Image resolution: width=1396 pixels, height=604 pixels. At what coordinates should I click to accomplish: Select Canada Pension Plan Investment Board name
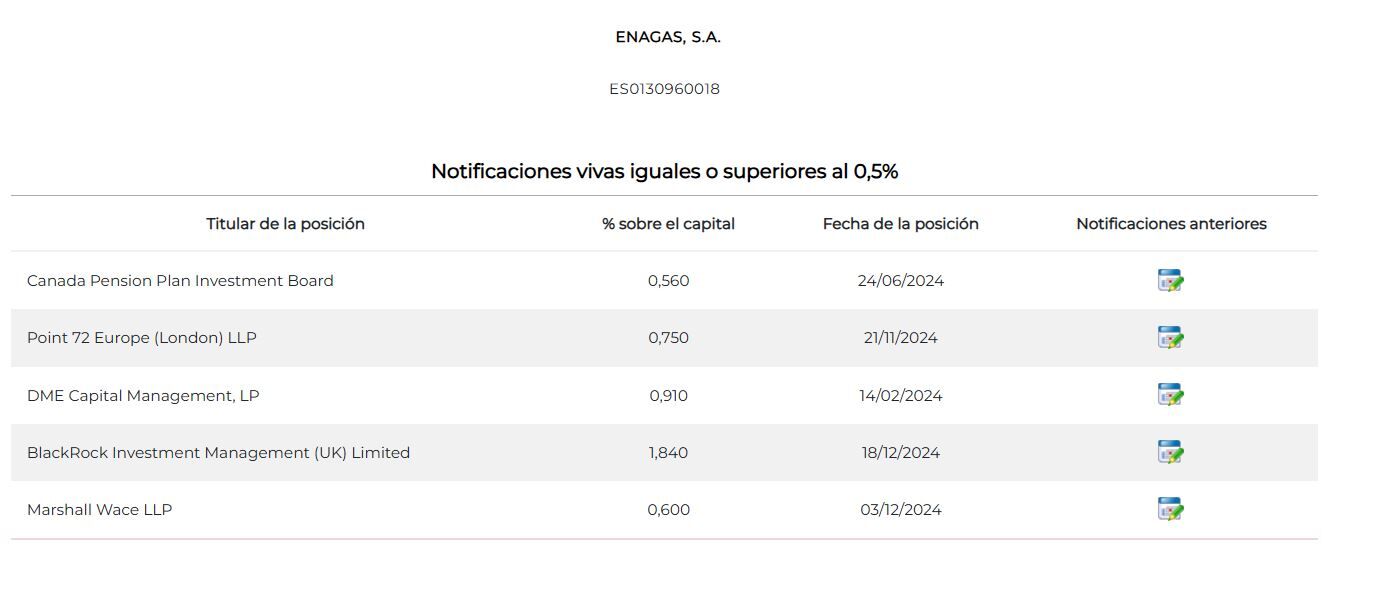coord(180,281)
